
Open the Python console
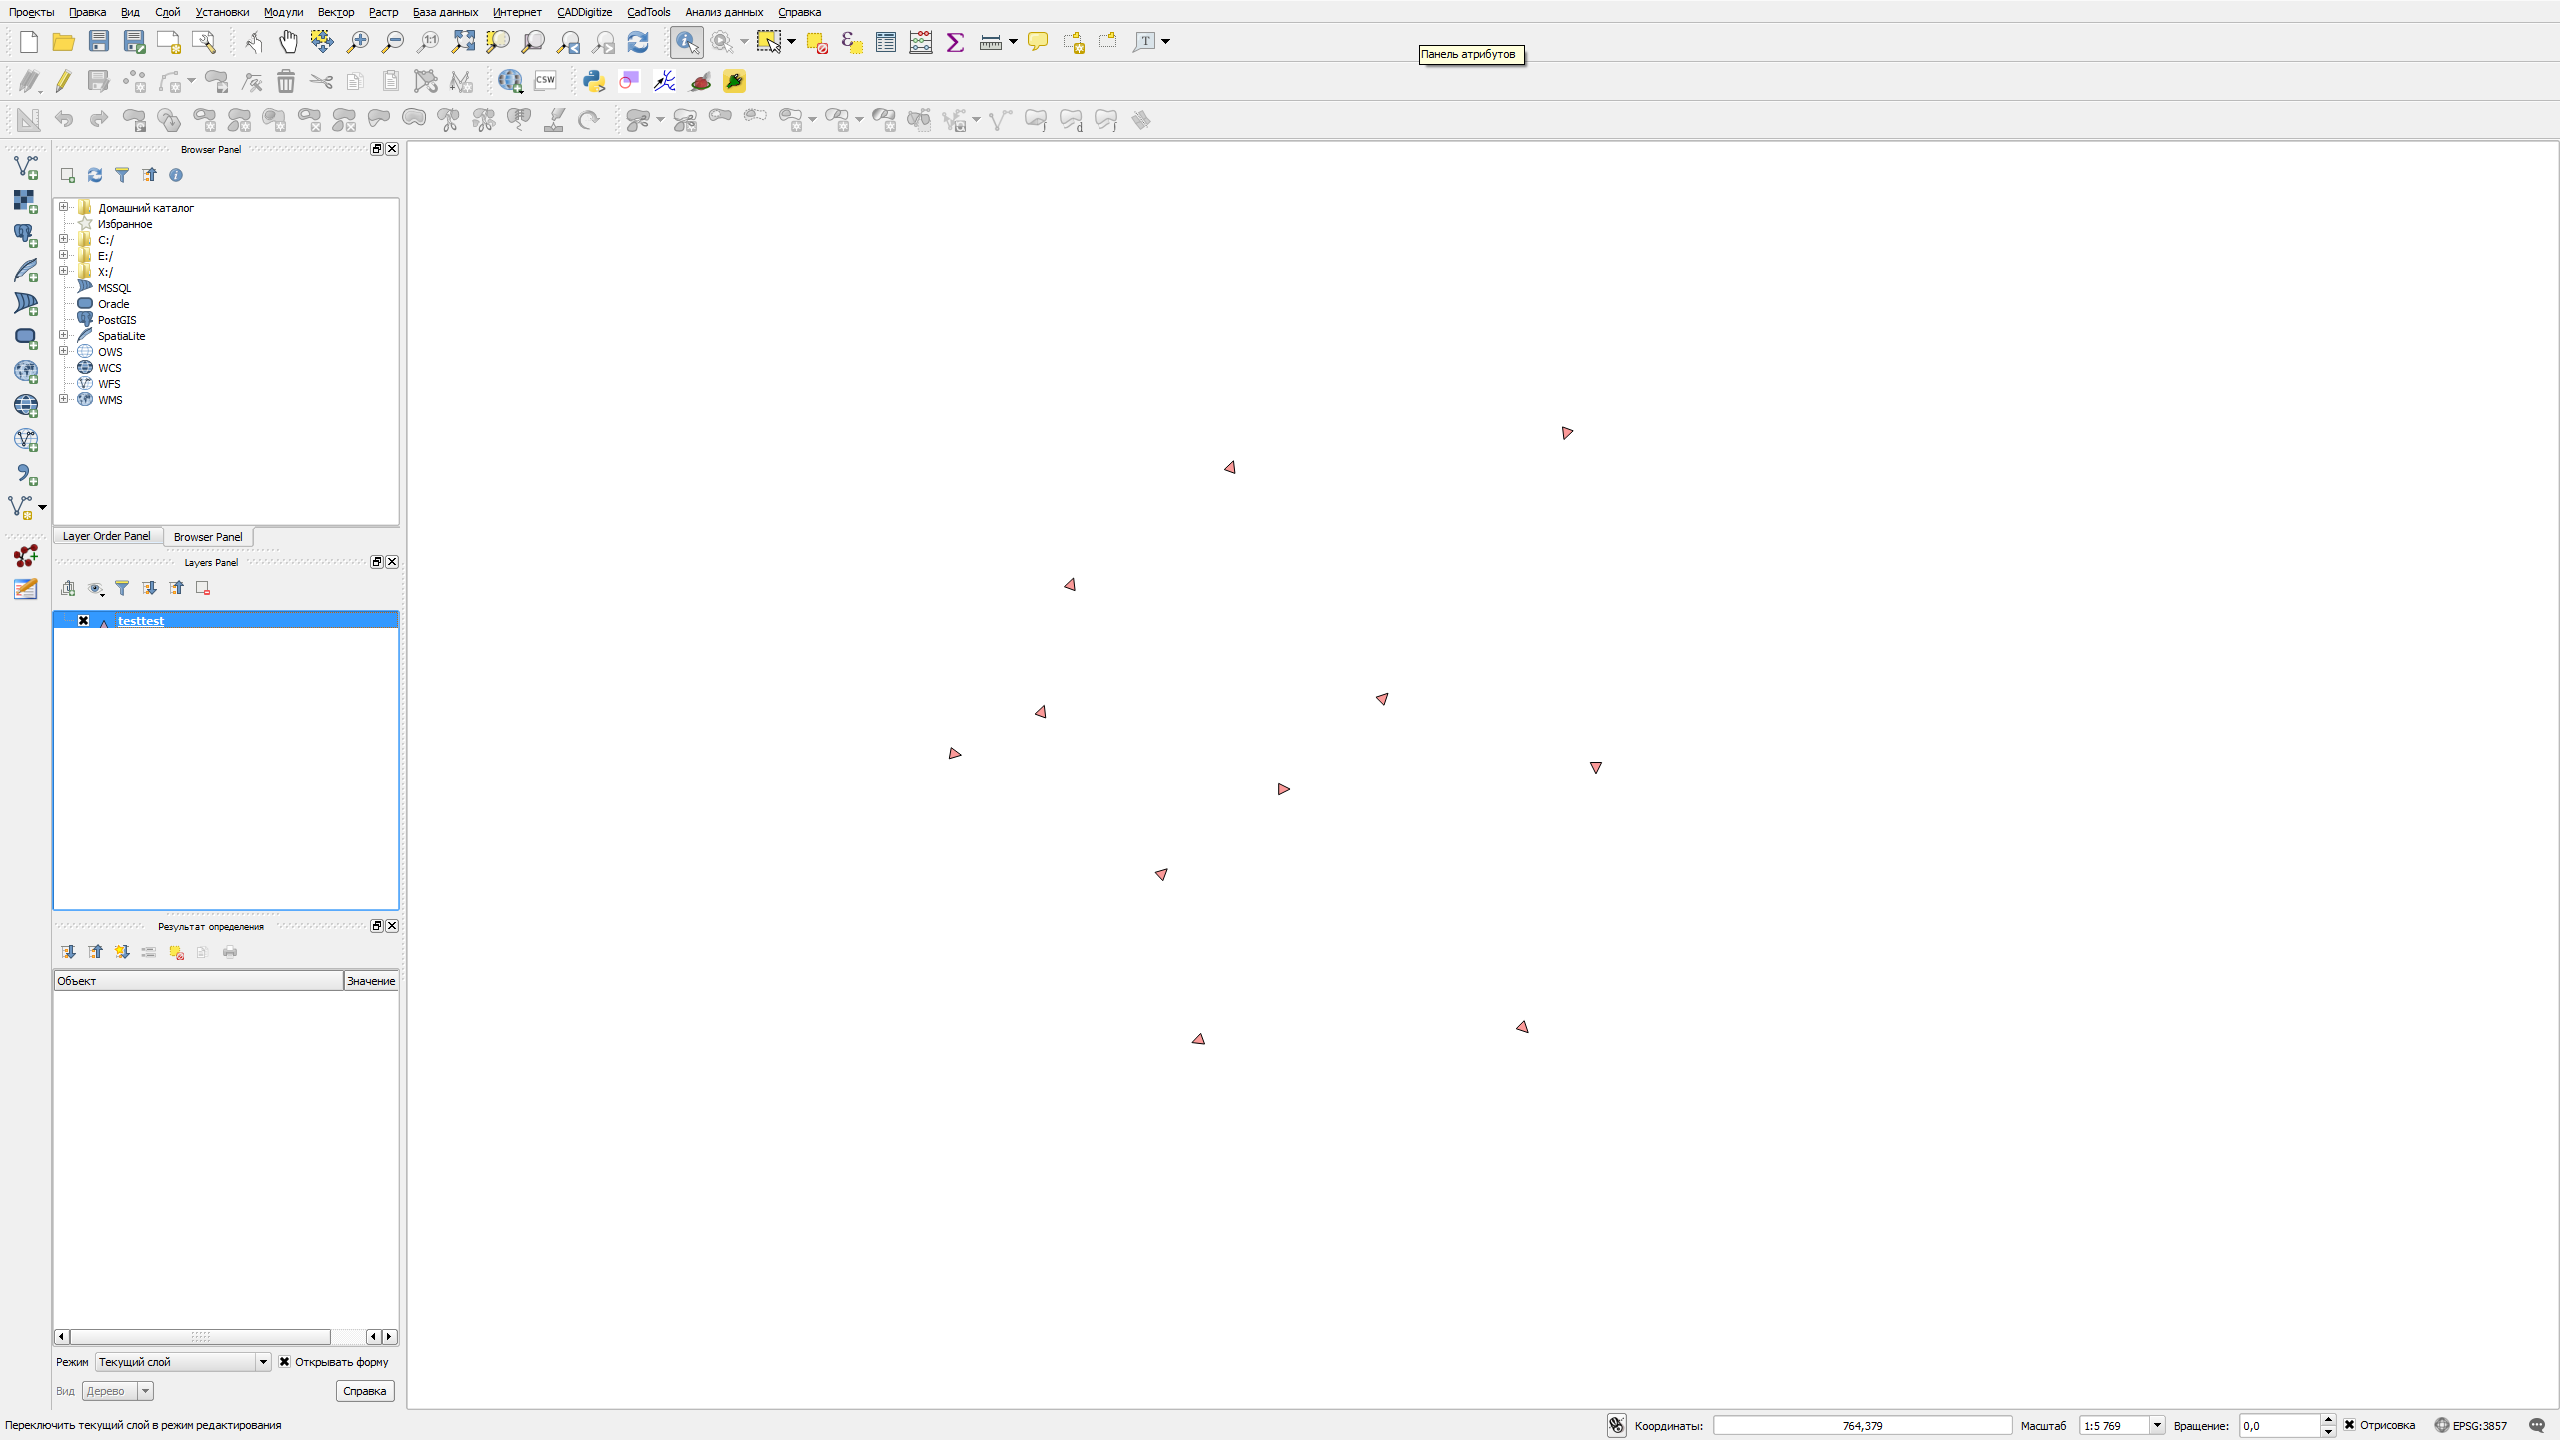point(594,81)
